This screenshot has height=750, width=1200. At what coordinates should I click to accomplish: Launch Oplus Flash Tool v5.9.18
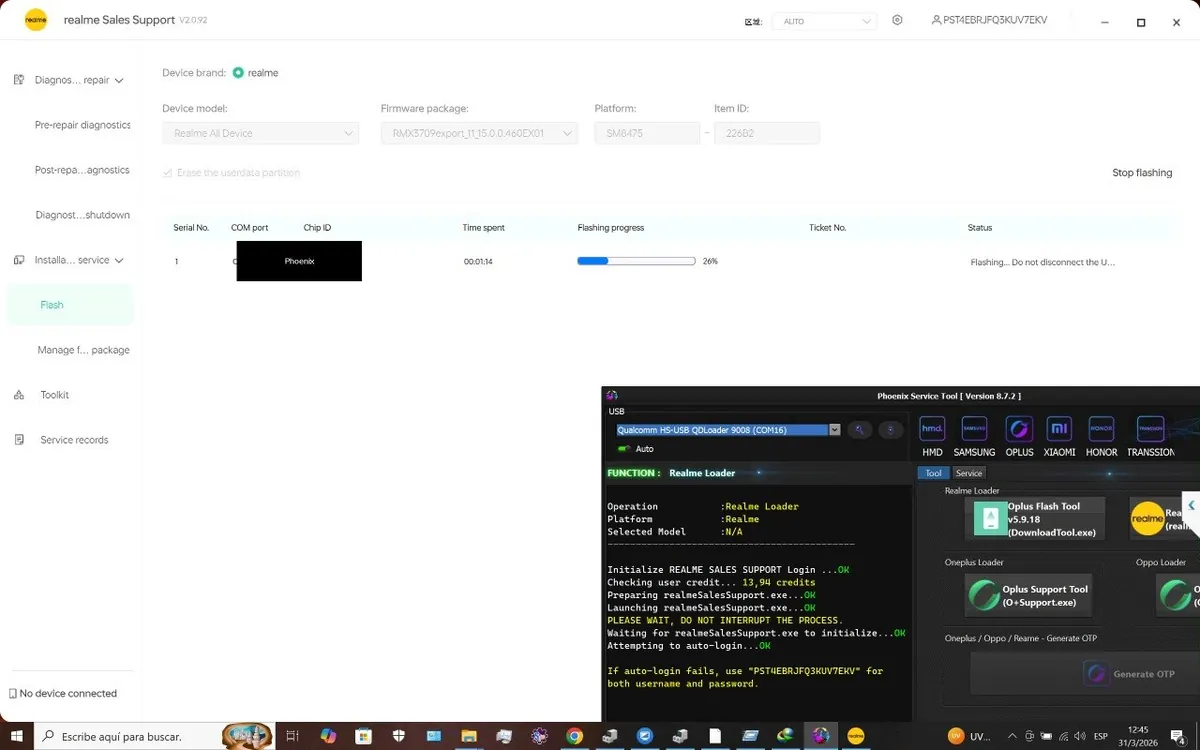tap(1035, 519)
